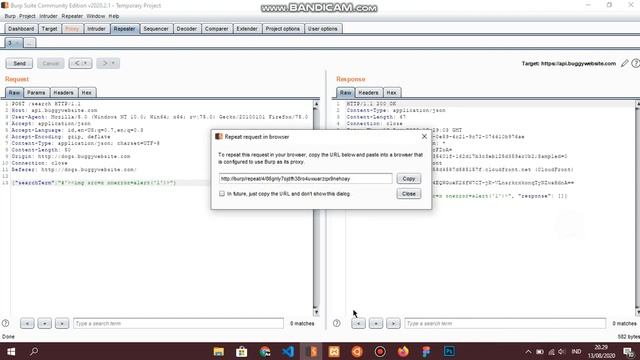Focus the request 'Type a search term' field
Viewport: 640px width, 360px height.
pos(178,323)
